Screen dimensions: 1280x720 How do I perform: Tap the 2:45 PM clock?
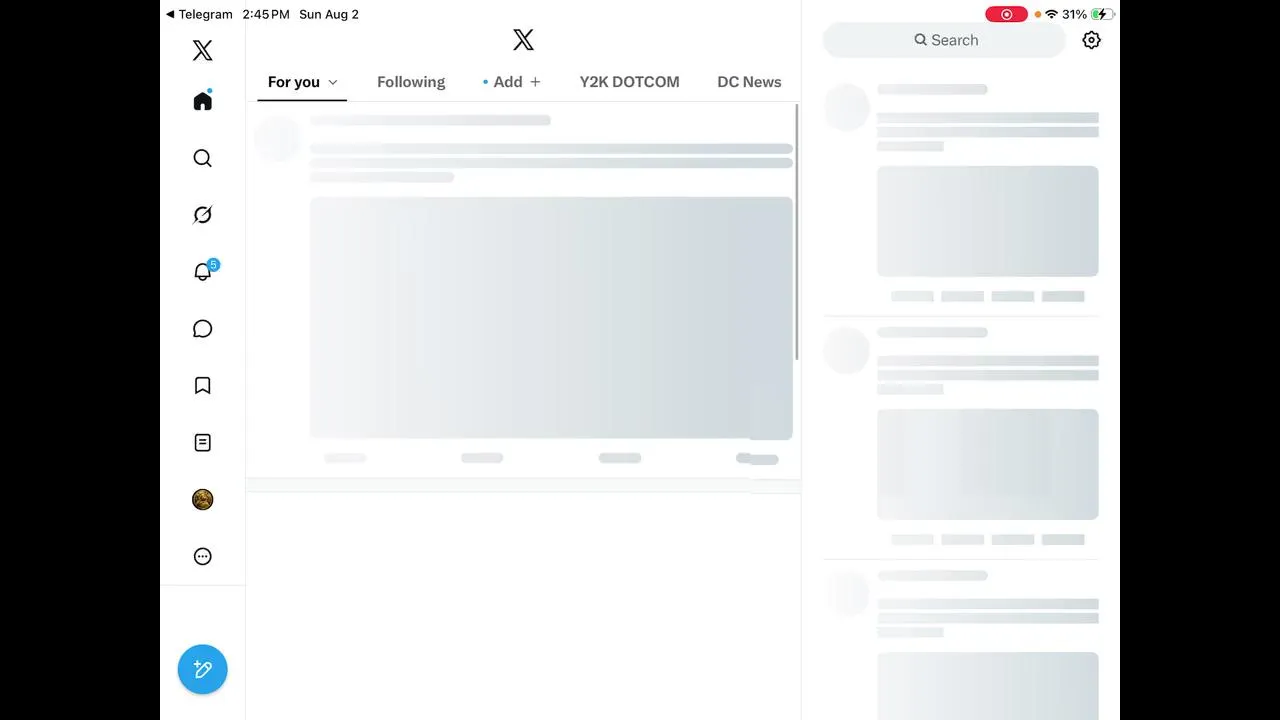[266, 14]
